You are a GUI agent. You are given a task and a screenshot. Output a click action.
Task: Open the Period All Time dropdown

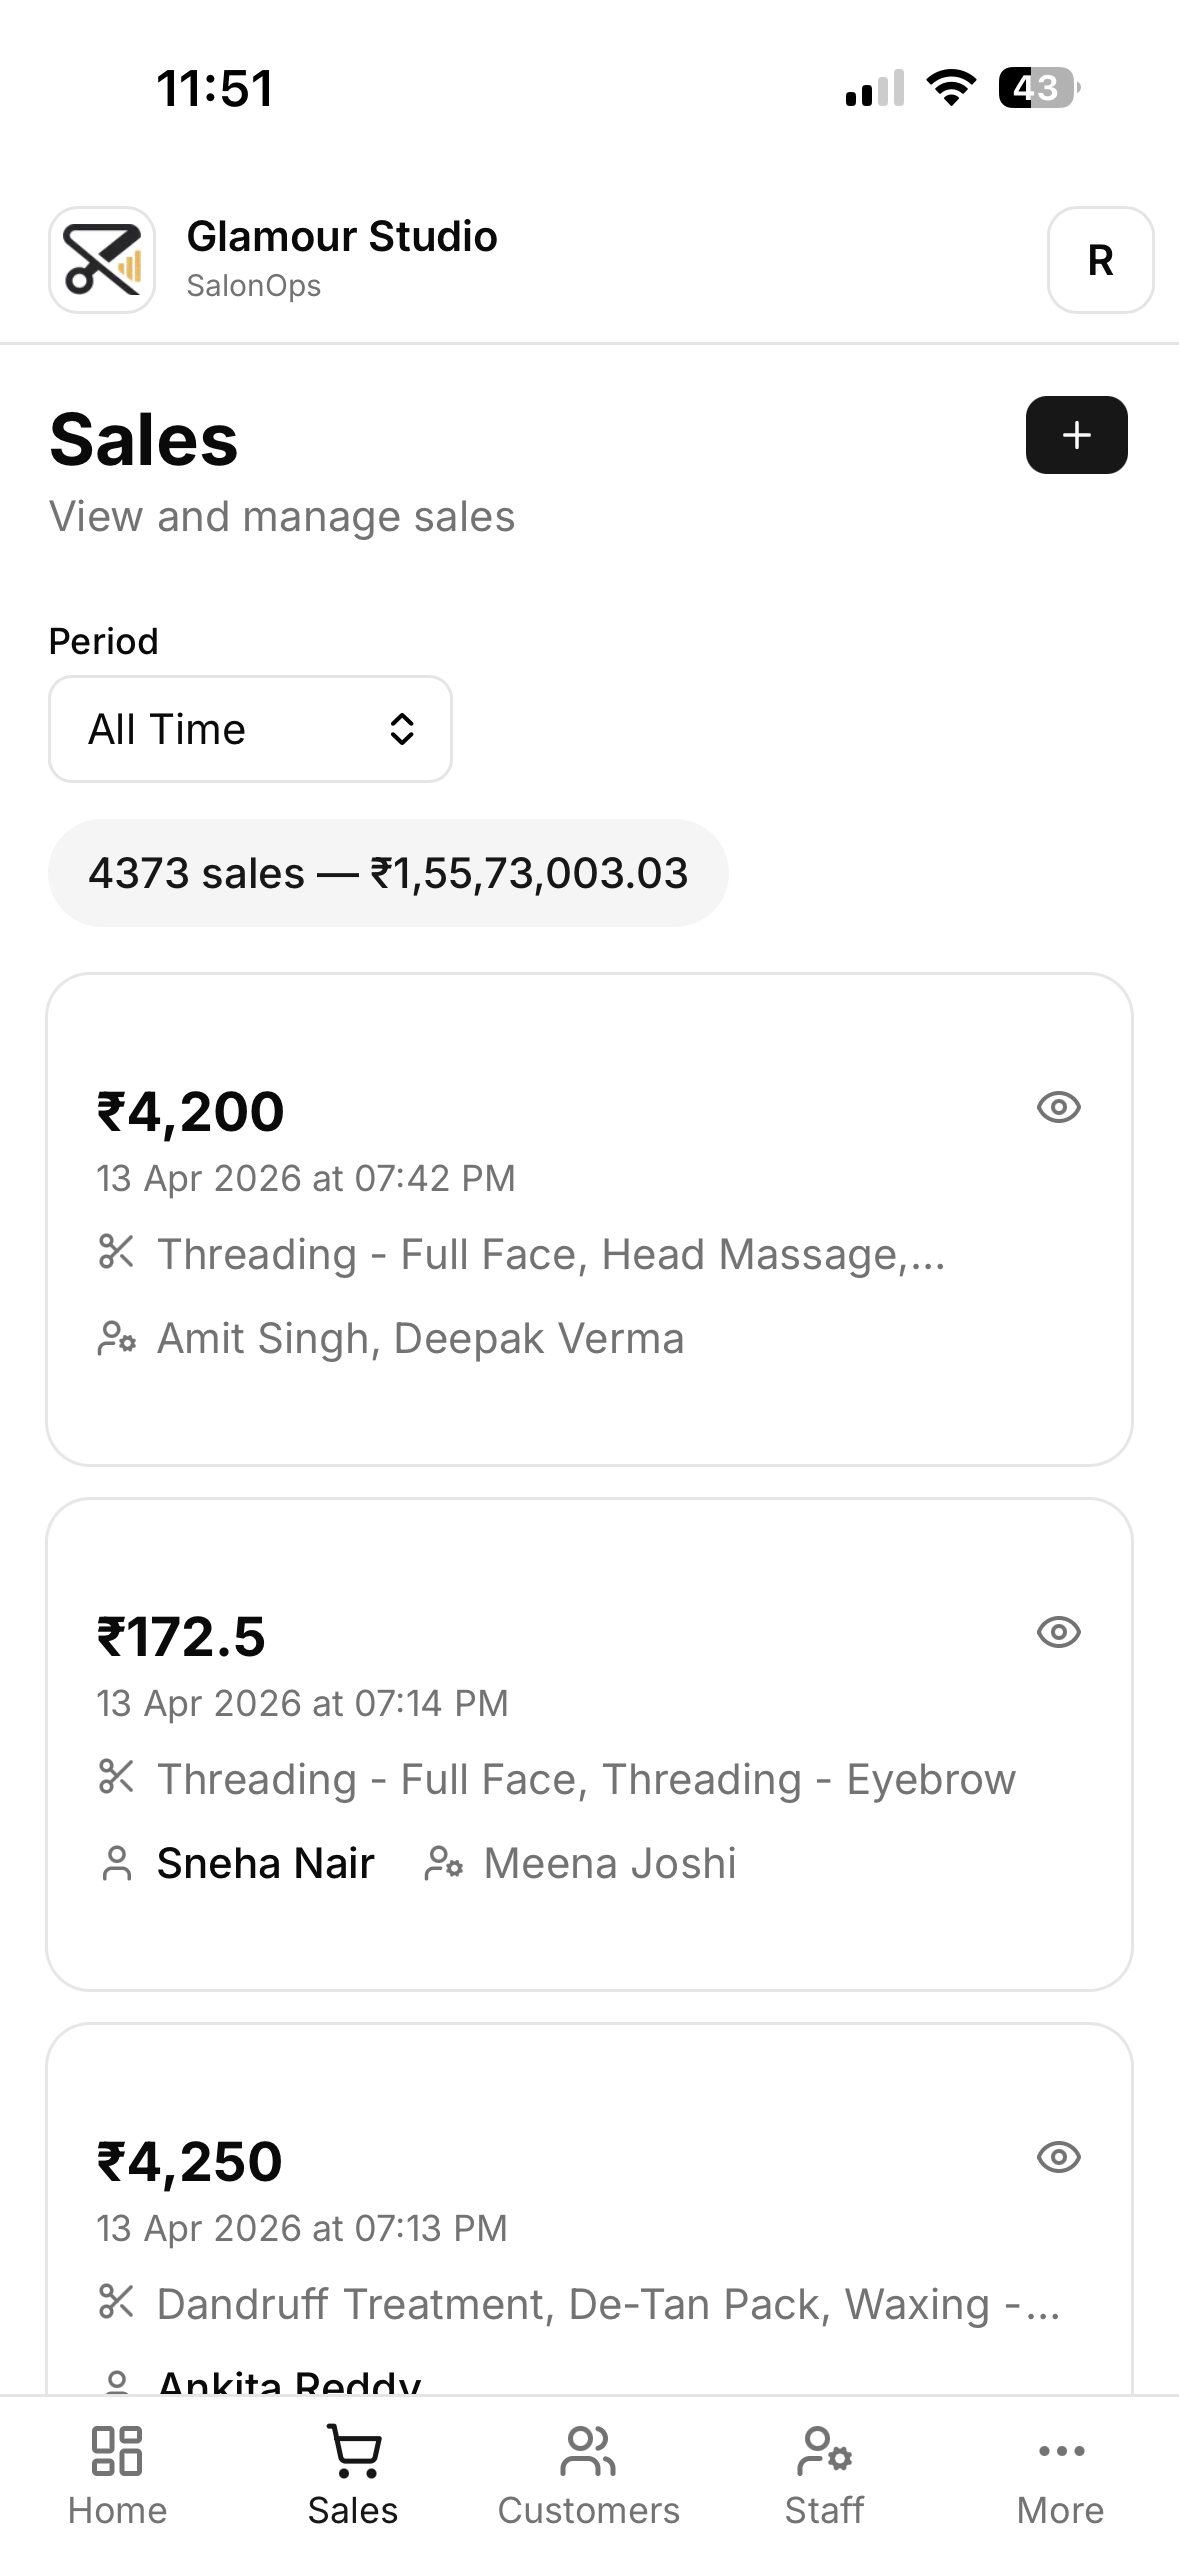pos(250,729)
